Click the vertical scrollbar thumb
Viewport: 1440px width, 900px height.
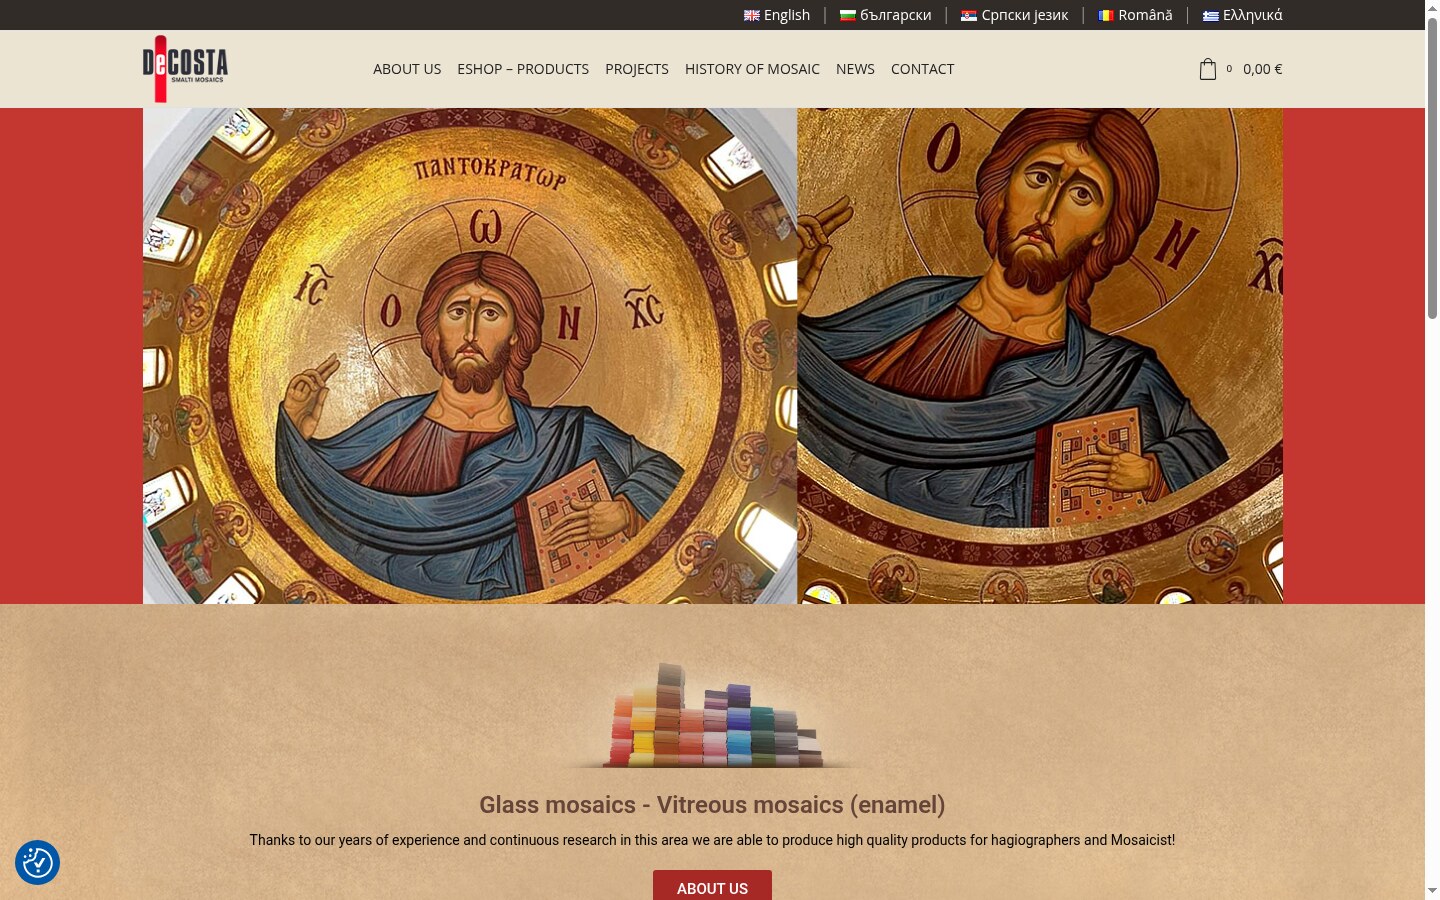(x=1432, y=168)
